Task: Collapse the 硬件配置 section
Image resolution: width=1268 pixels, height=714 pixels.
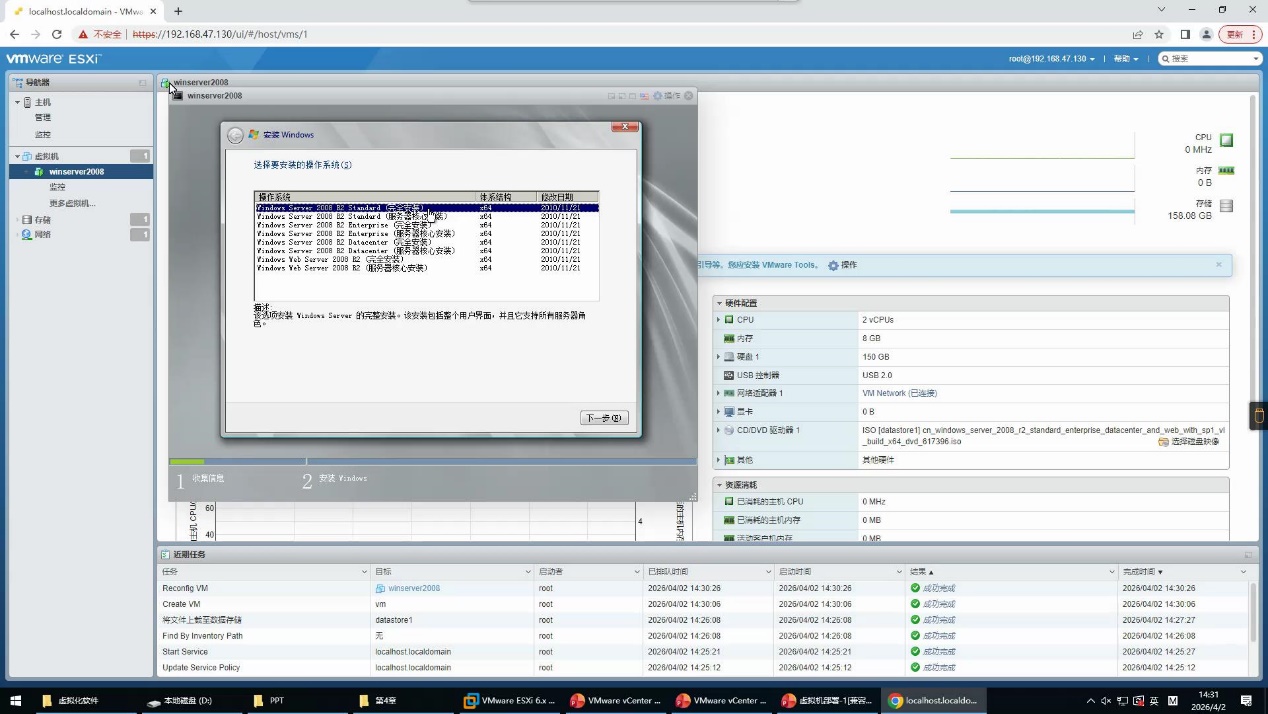Action: [719, 303]
